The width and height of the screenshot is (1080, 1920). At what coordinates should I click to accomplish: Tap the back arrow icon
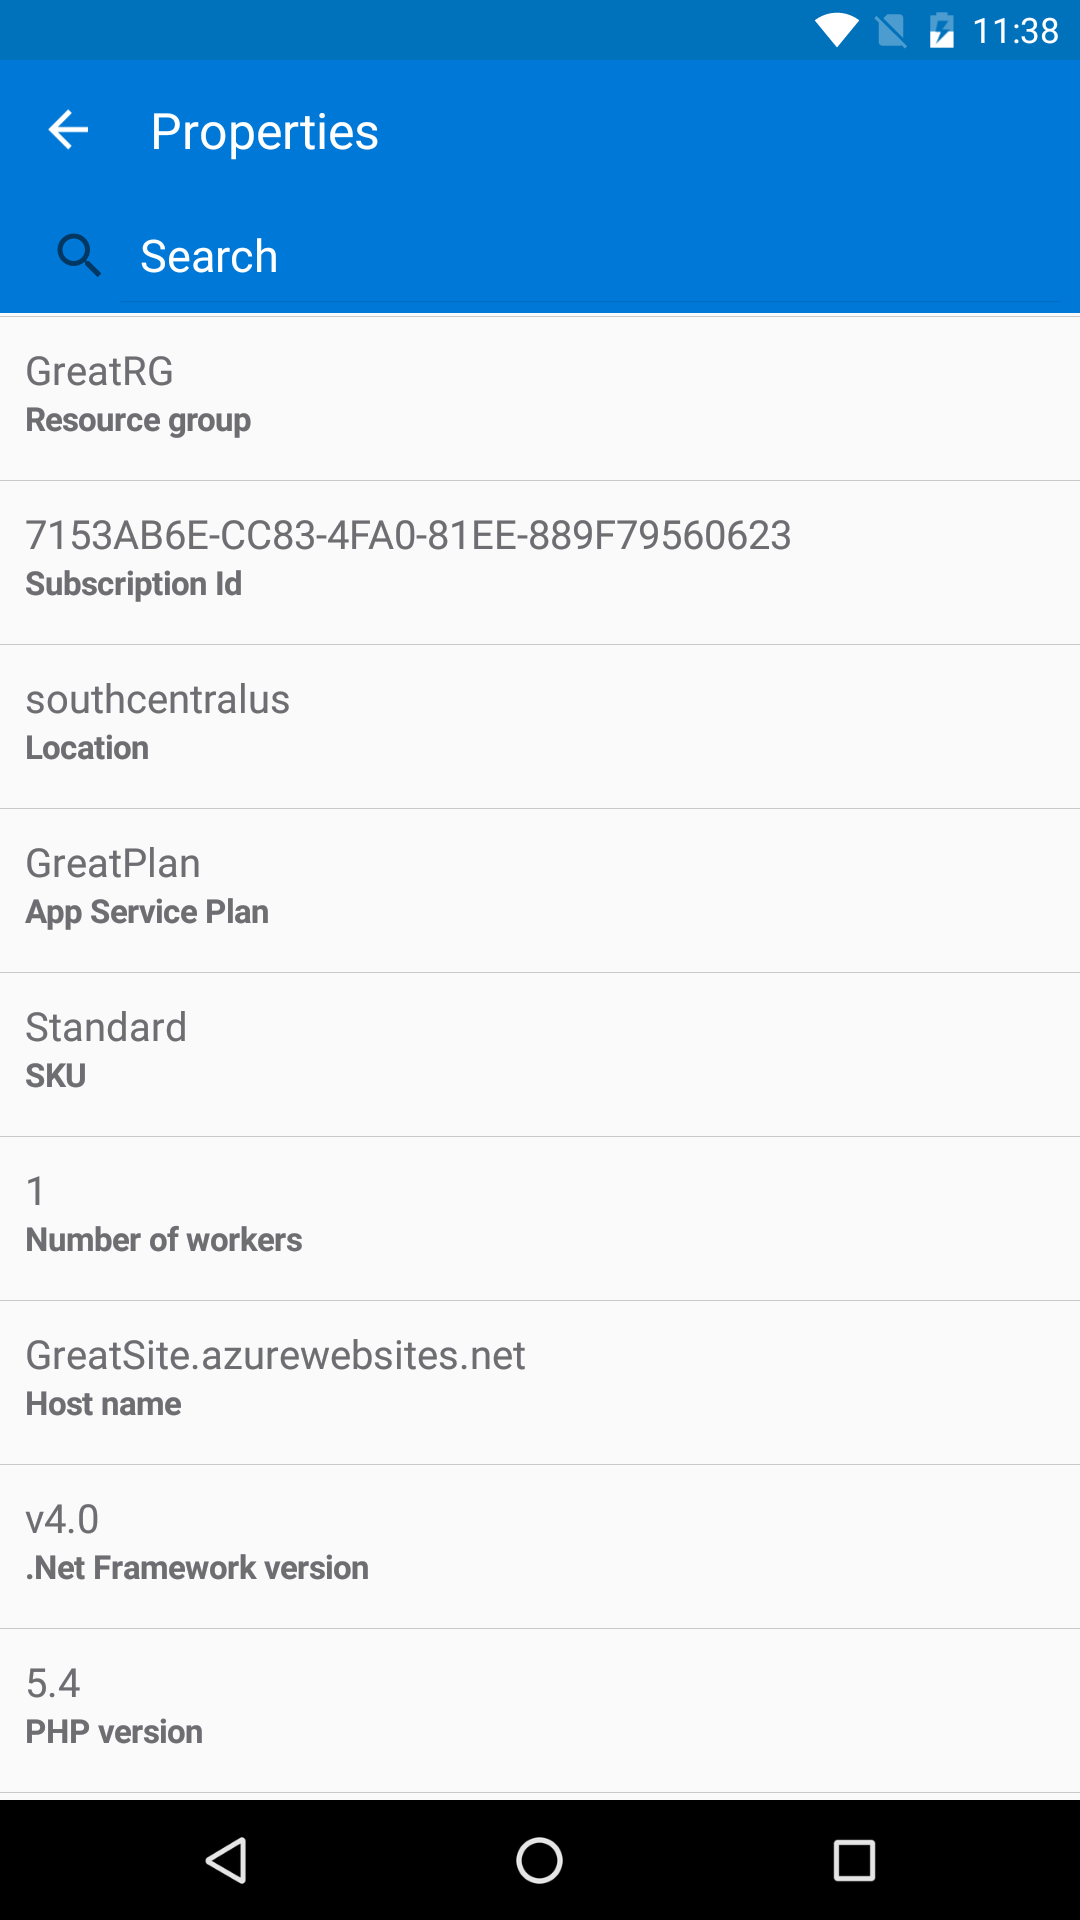68,130
